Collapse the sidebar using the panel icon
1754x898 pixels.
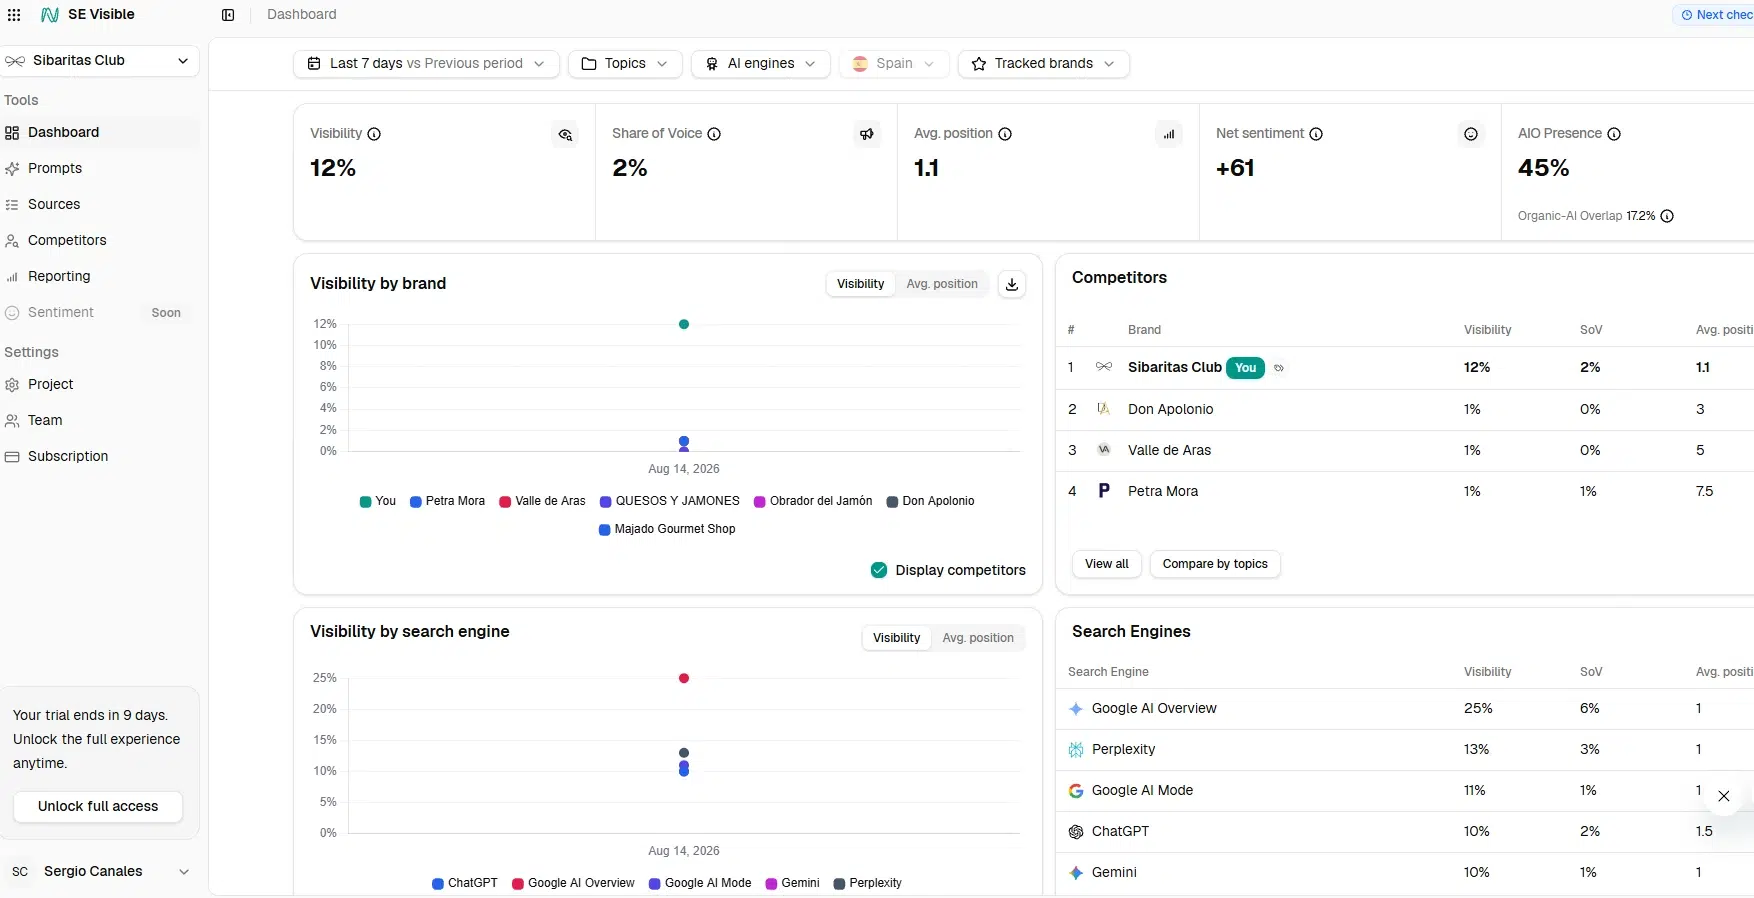[x=228, y=15]
